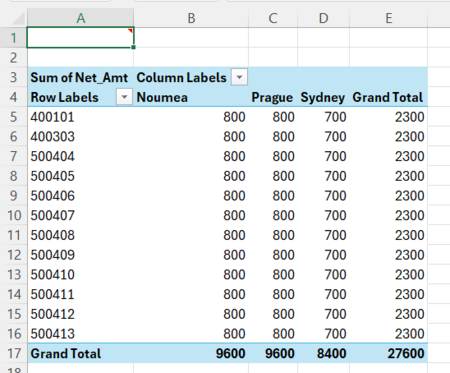Viewport: 450px width, 373px height.
Task: Click the 'Sum of Net_Amt' cell
Action: point(80,77)
